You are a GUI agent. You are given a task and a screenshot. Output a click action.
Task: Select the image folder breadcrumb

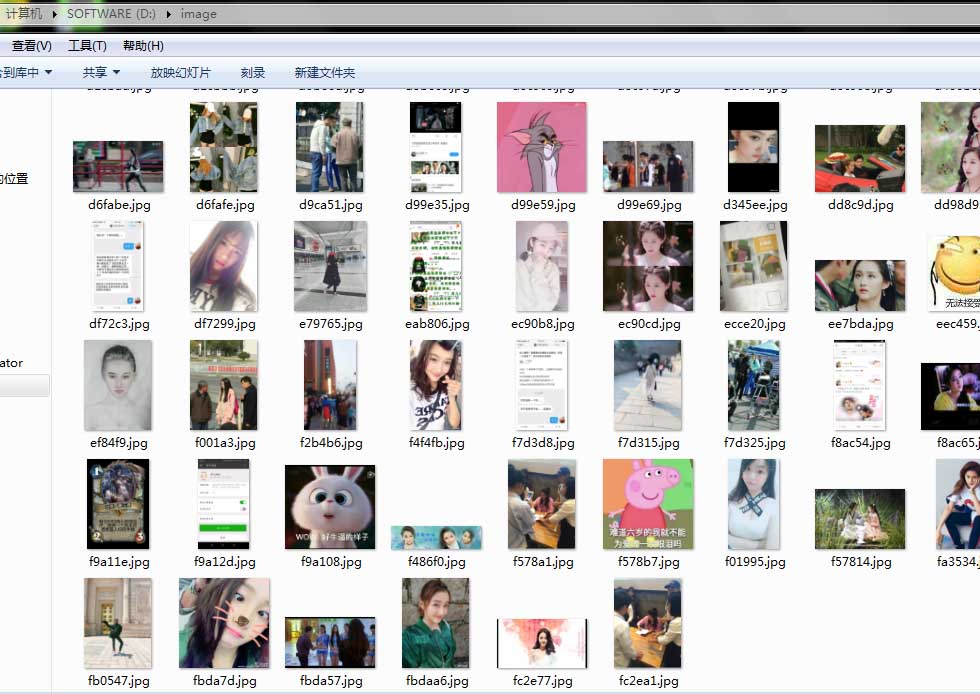coord(199,14)
